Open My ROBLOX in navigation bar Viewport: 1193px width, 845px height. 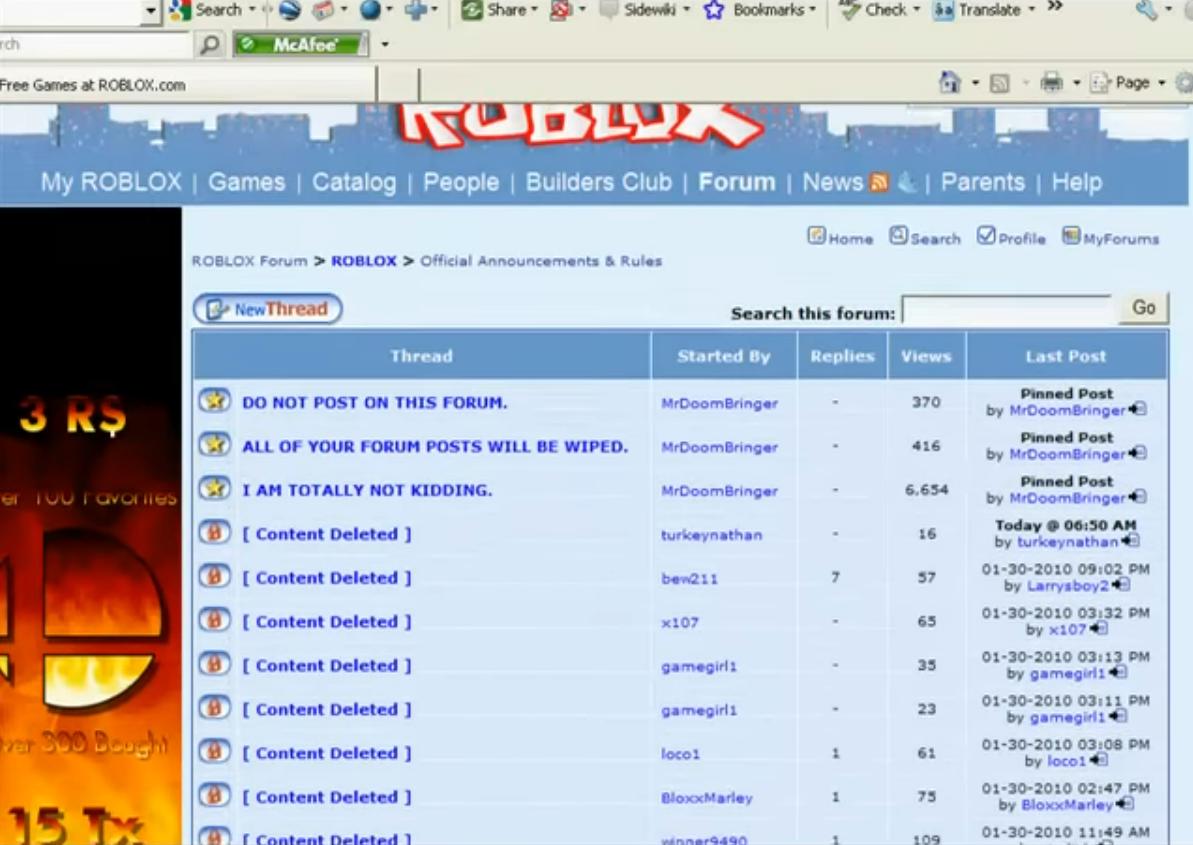111,182
